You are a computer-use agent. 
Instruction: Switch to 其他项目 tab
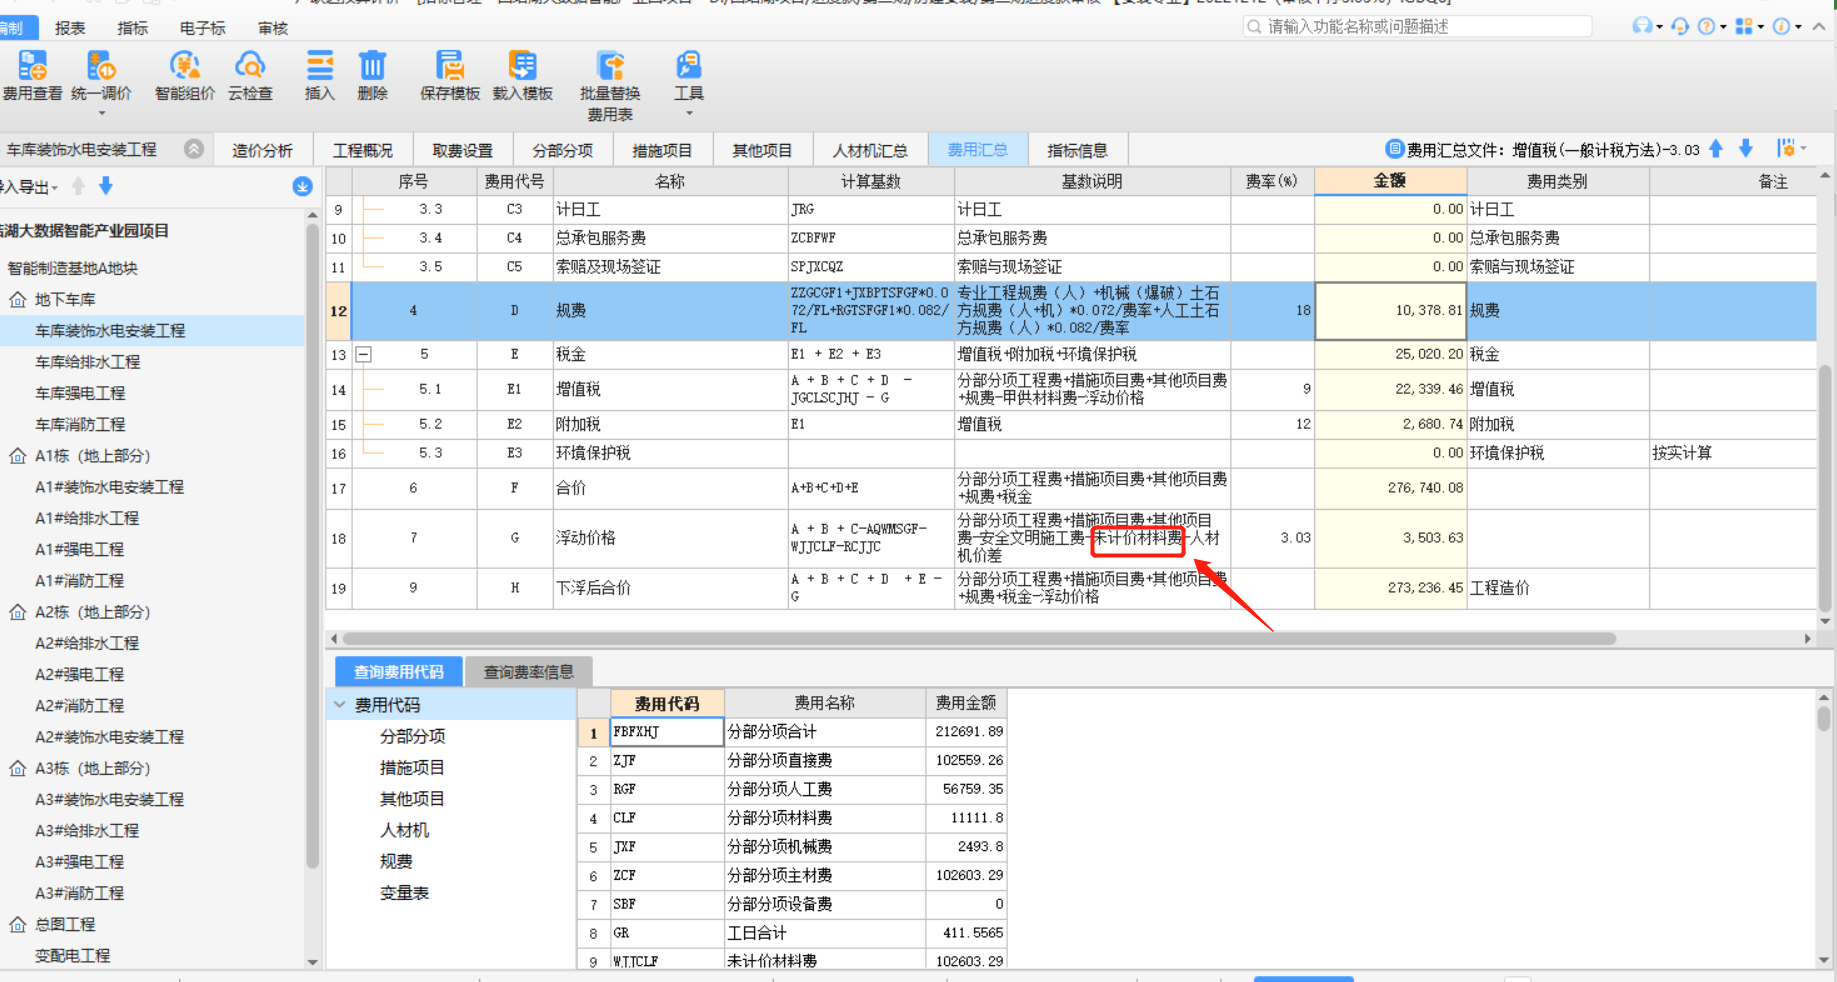(762, 150)
